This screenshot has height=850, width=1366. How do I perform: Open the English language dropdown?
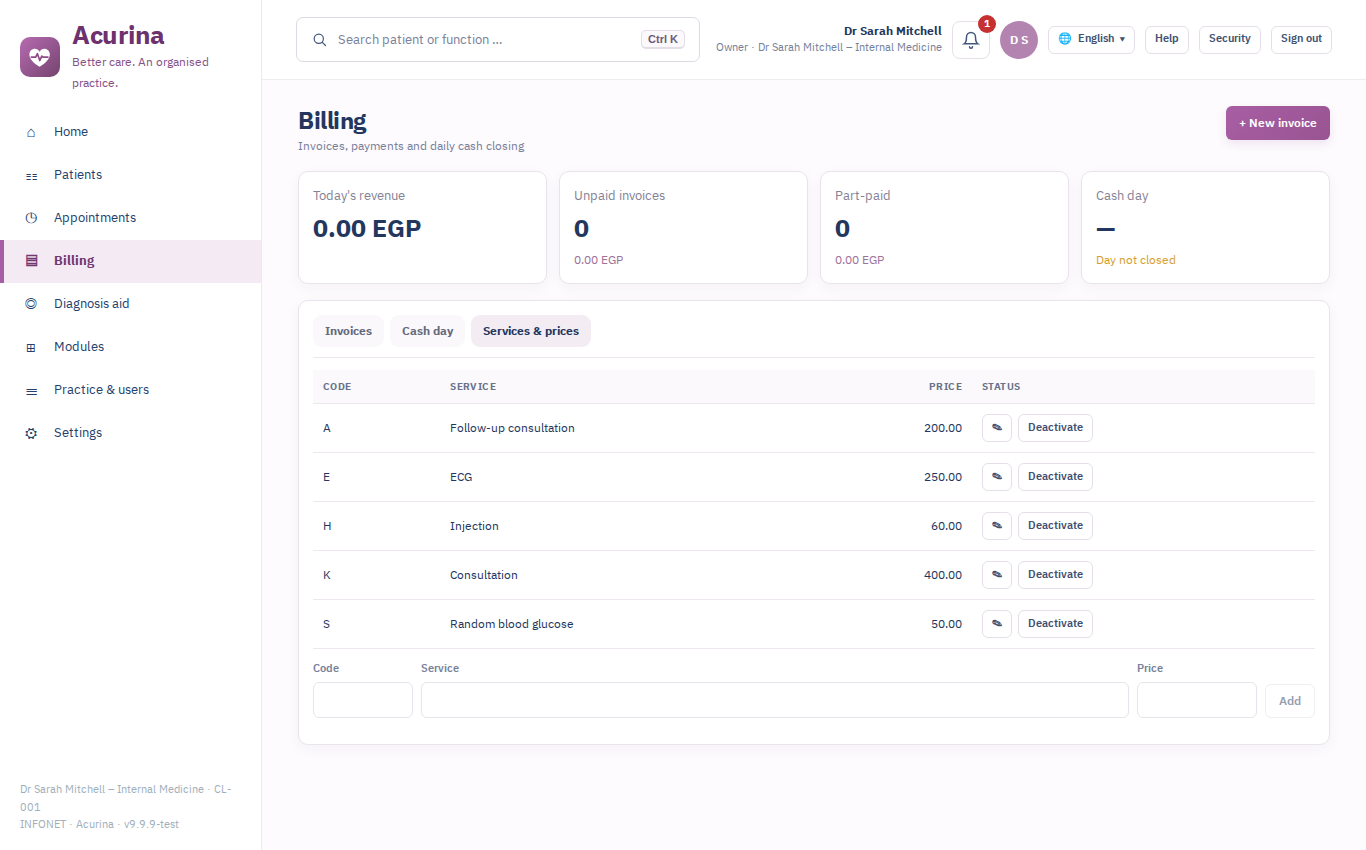click(1091, 39)
